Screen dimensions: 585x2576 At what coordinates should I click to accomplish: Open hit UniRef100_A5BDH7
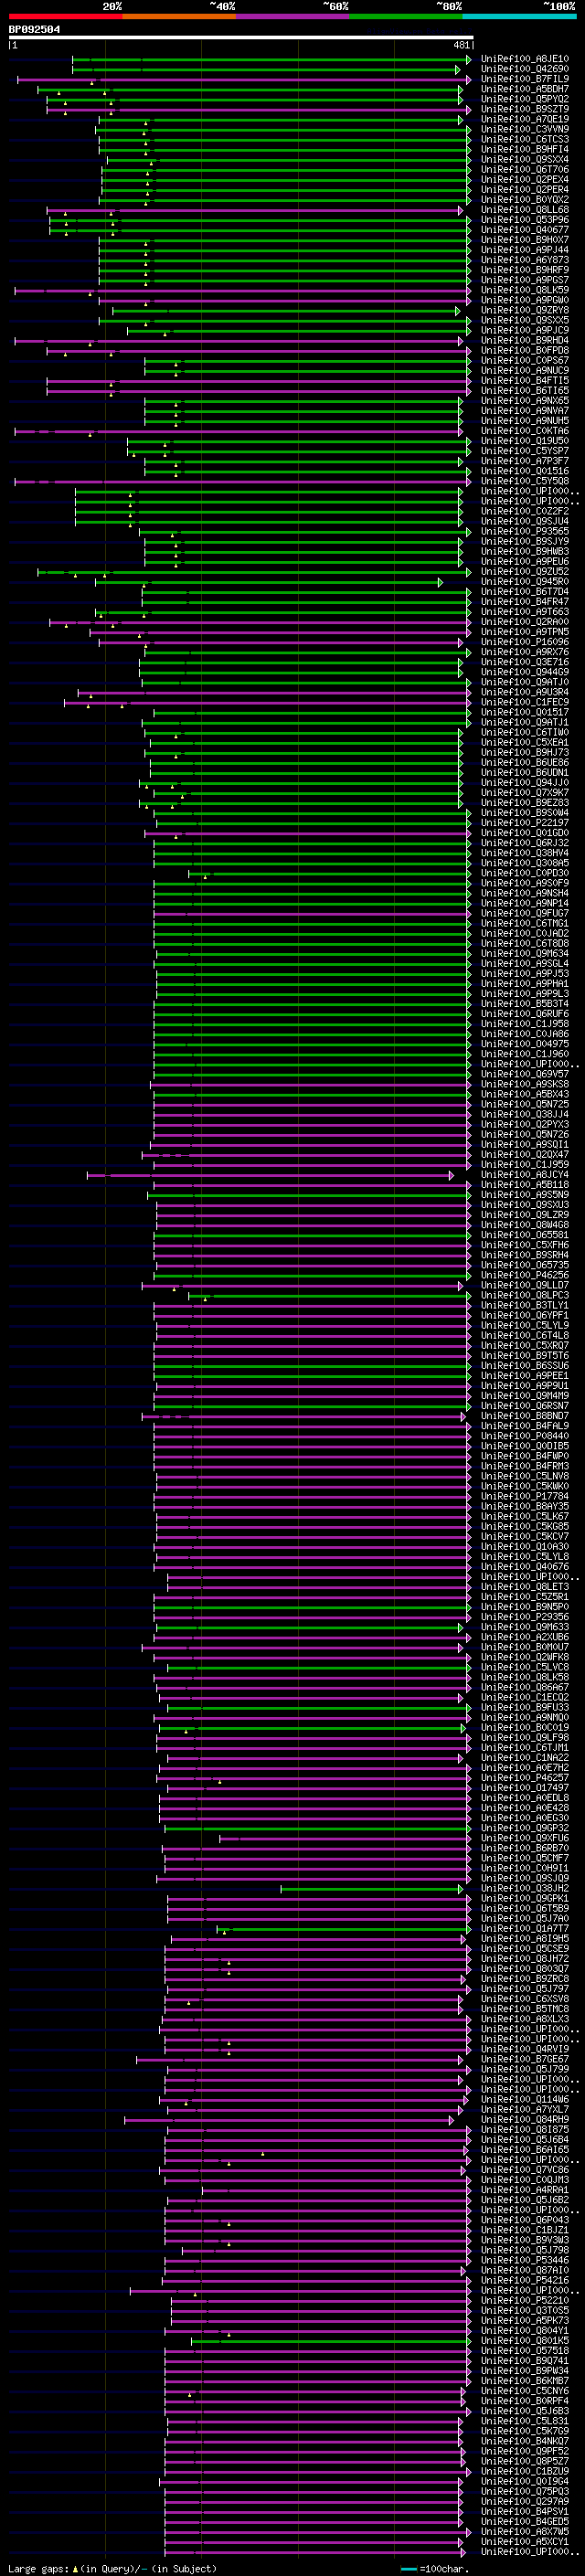[524, 89]
